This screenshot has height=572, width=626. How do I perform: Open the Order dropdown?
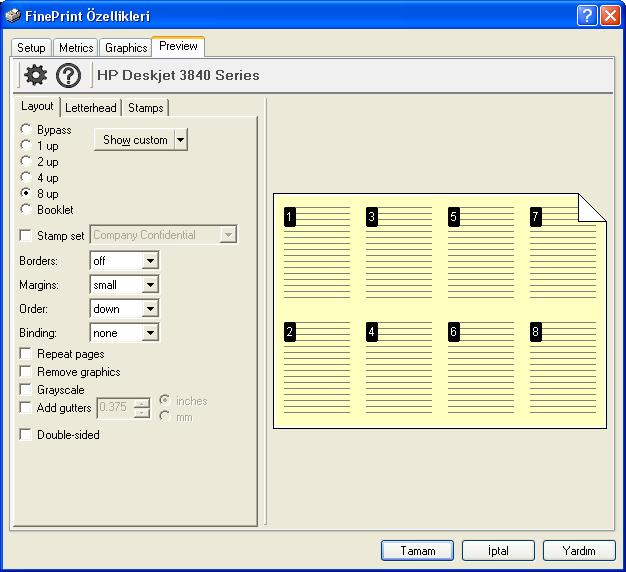tap(150, 309)
